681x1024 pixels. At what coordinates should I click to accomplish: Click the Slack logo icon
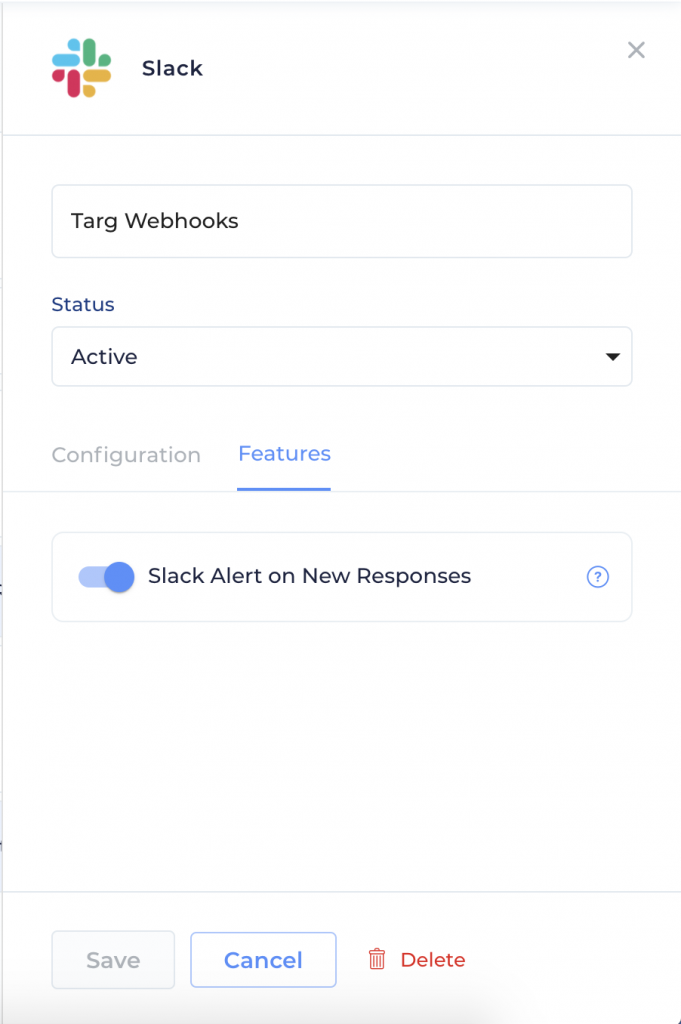point(82,68)
